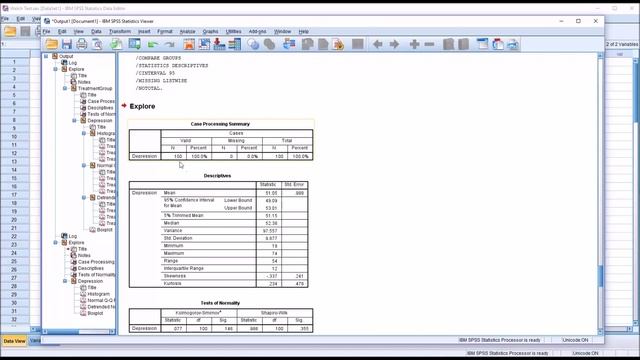Collapse the second Explore node in the outline
This screenshot has width=640, height=360.
pos(56,242)
